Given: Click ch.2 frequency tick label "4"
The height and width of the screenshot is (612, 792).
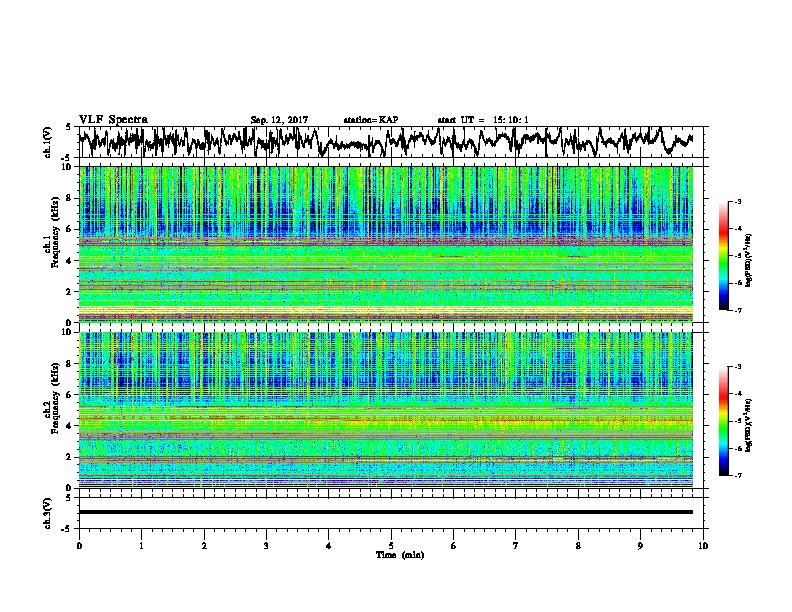Looking at the screenshot, I should tap(69, 426).
